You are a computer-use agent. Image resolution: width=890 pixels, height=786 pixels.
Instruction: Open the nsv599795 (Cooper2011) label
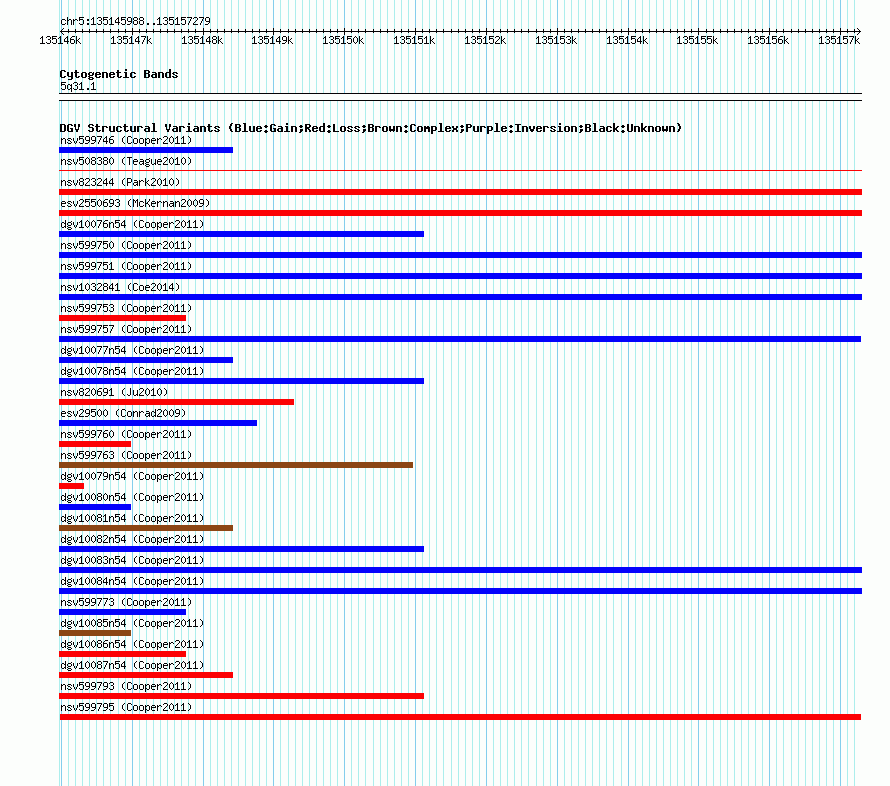[x=126, y=707]
